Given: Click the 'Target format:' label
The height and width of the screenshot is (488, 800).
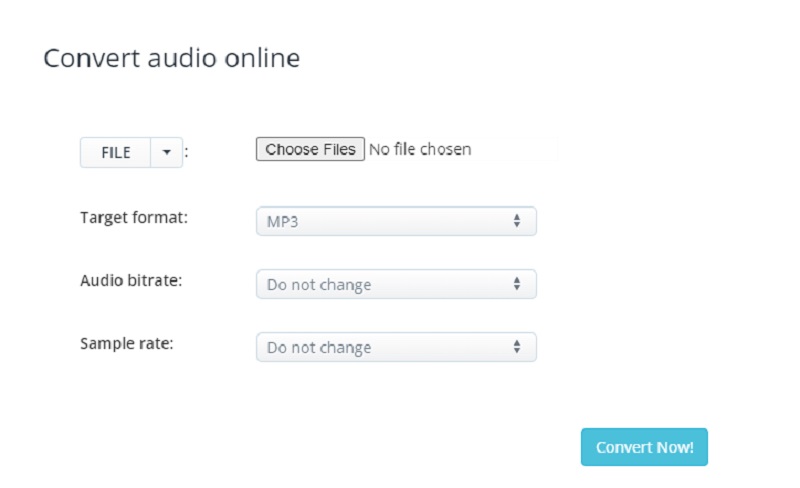Looking at the screenshot, I should coord(133,218).
